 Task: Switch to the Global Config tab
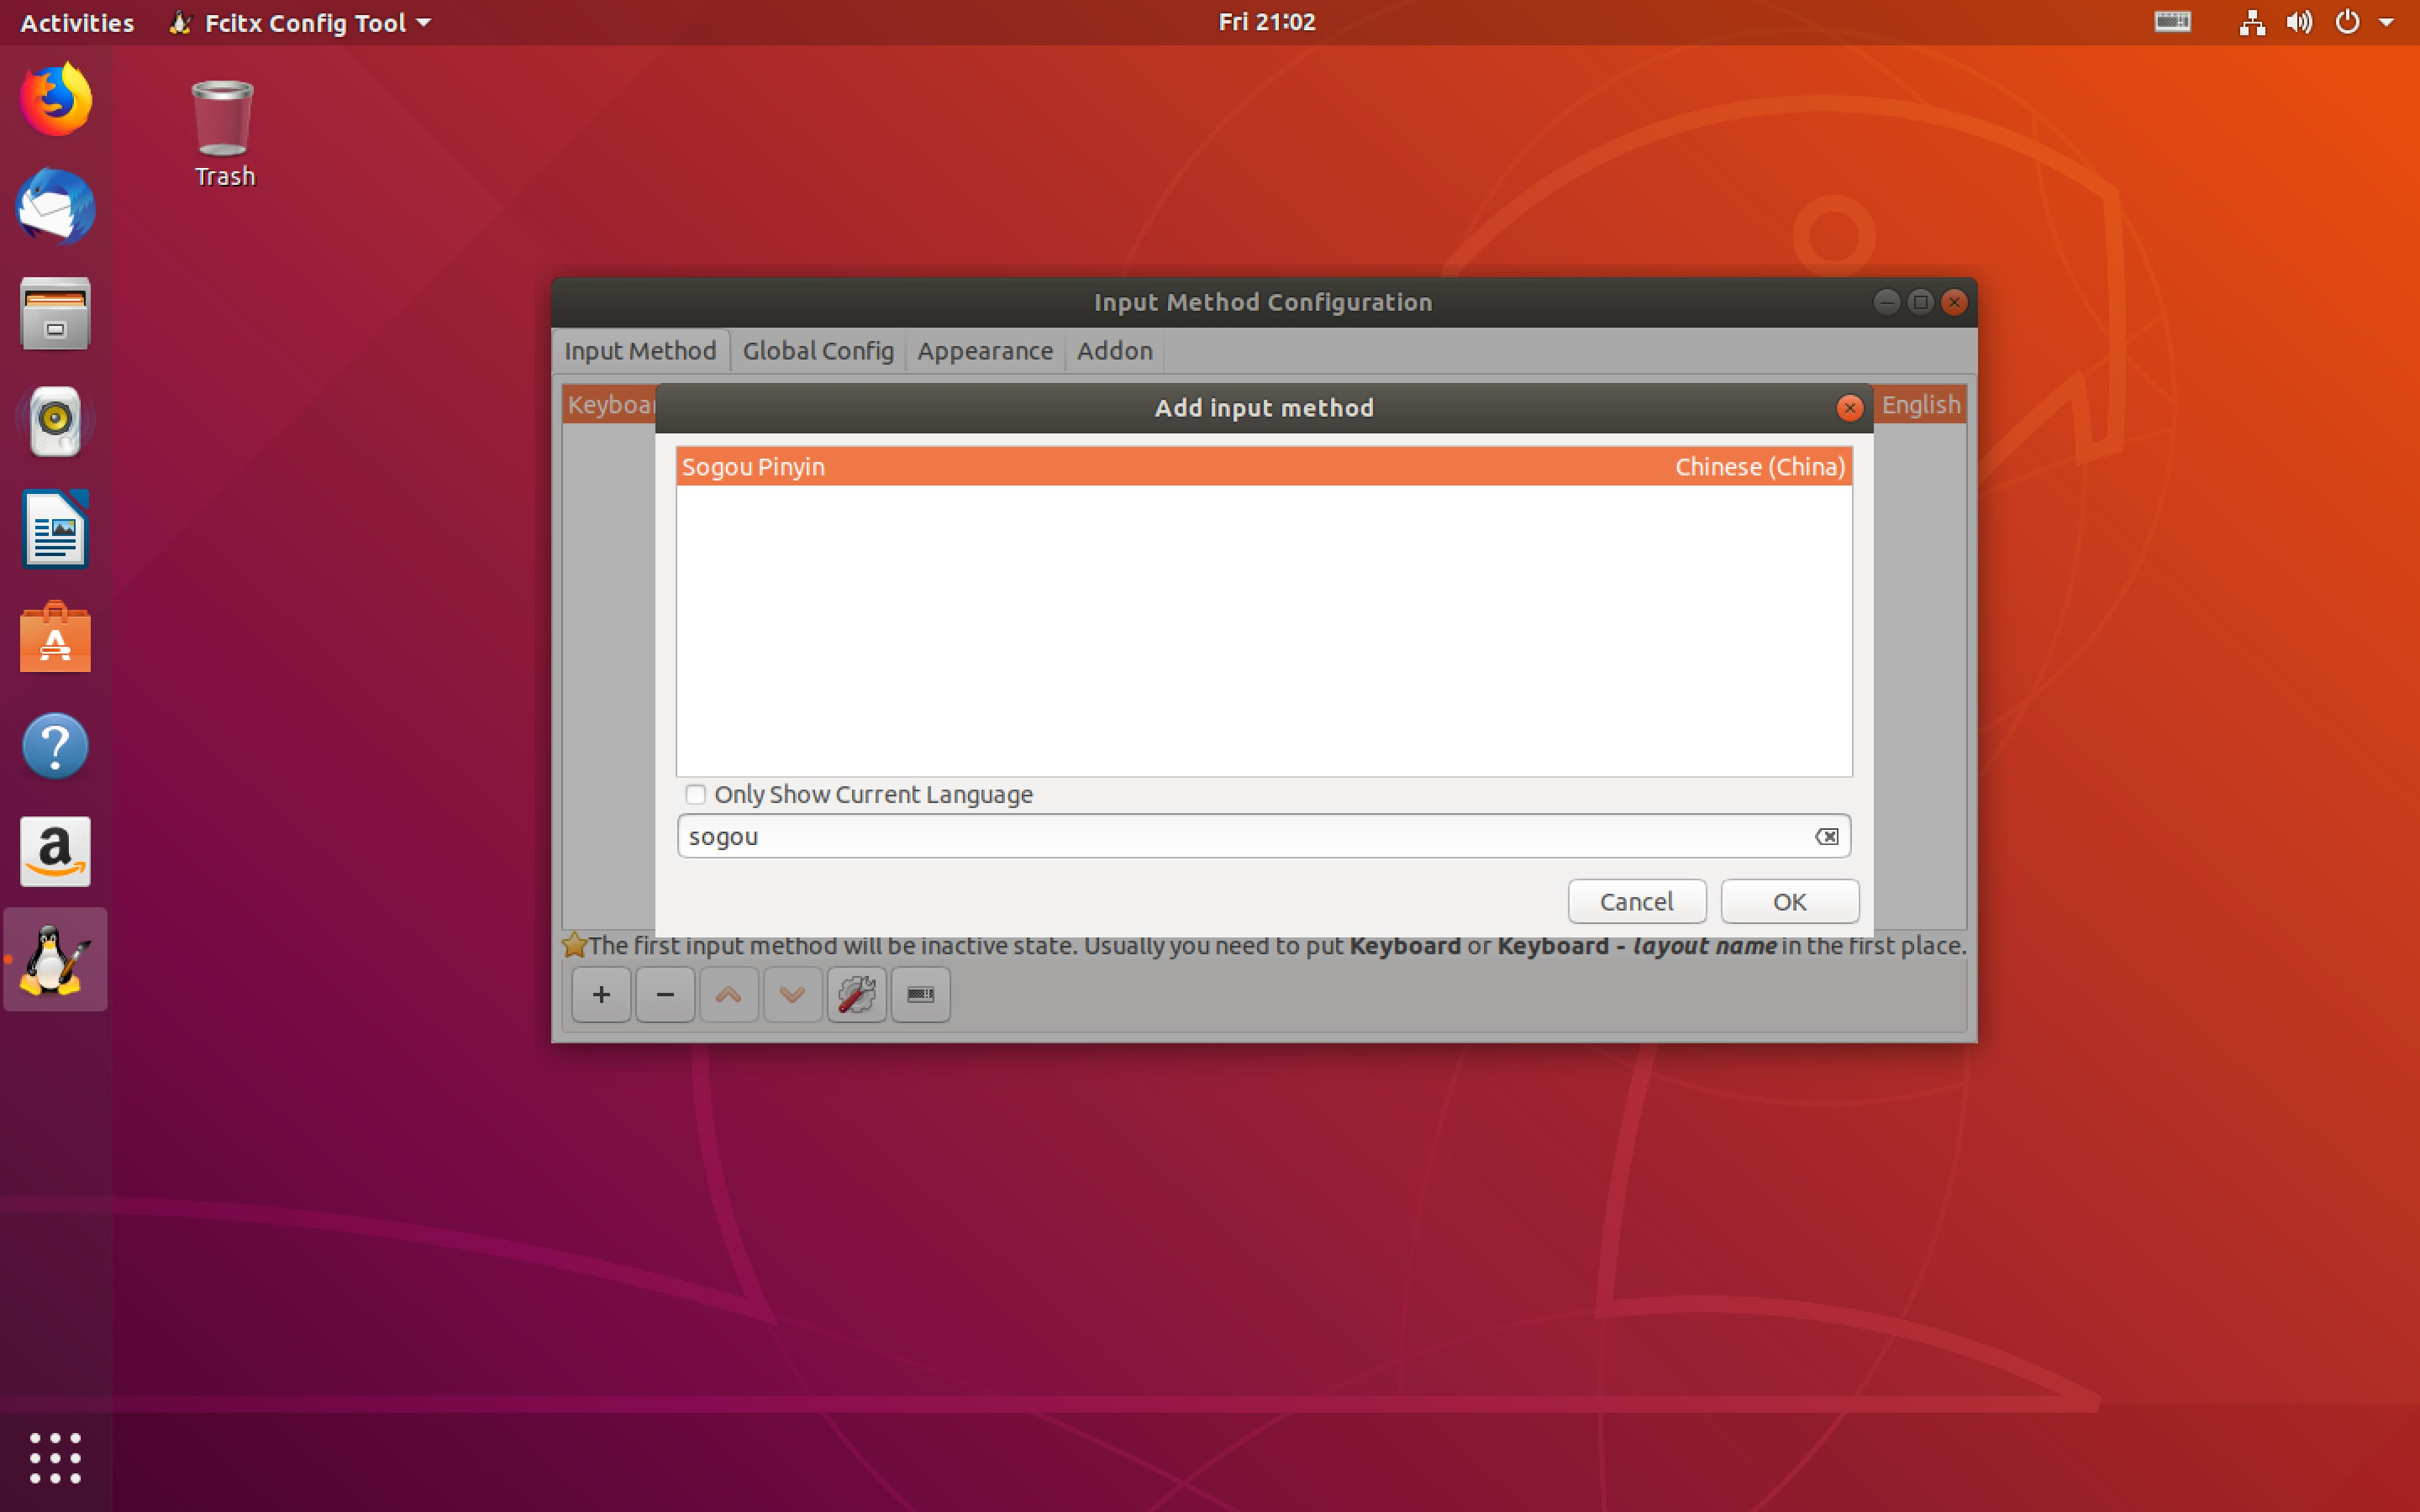coord(818,351)
